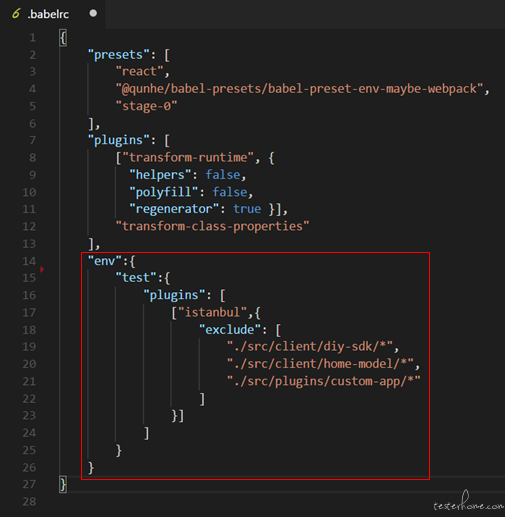The image size is (505, 517).
Task: Click the true value after "regenerator"
Action: pos(247,209)
